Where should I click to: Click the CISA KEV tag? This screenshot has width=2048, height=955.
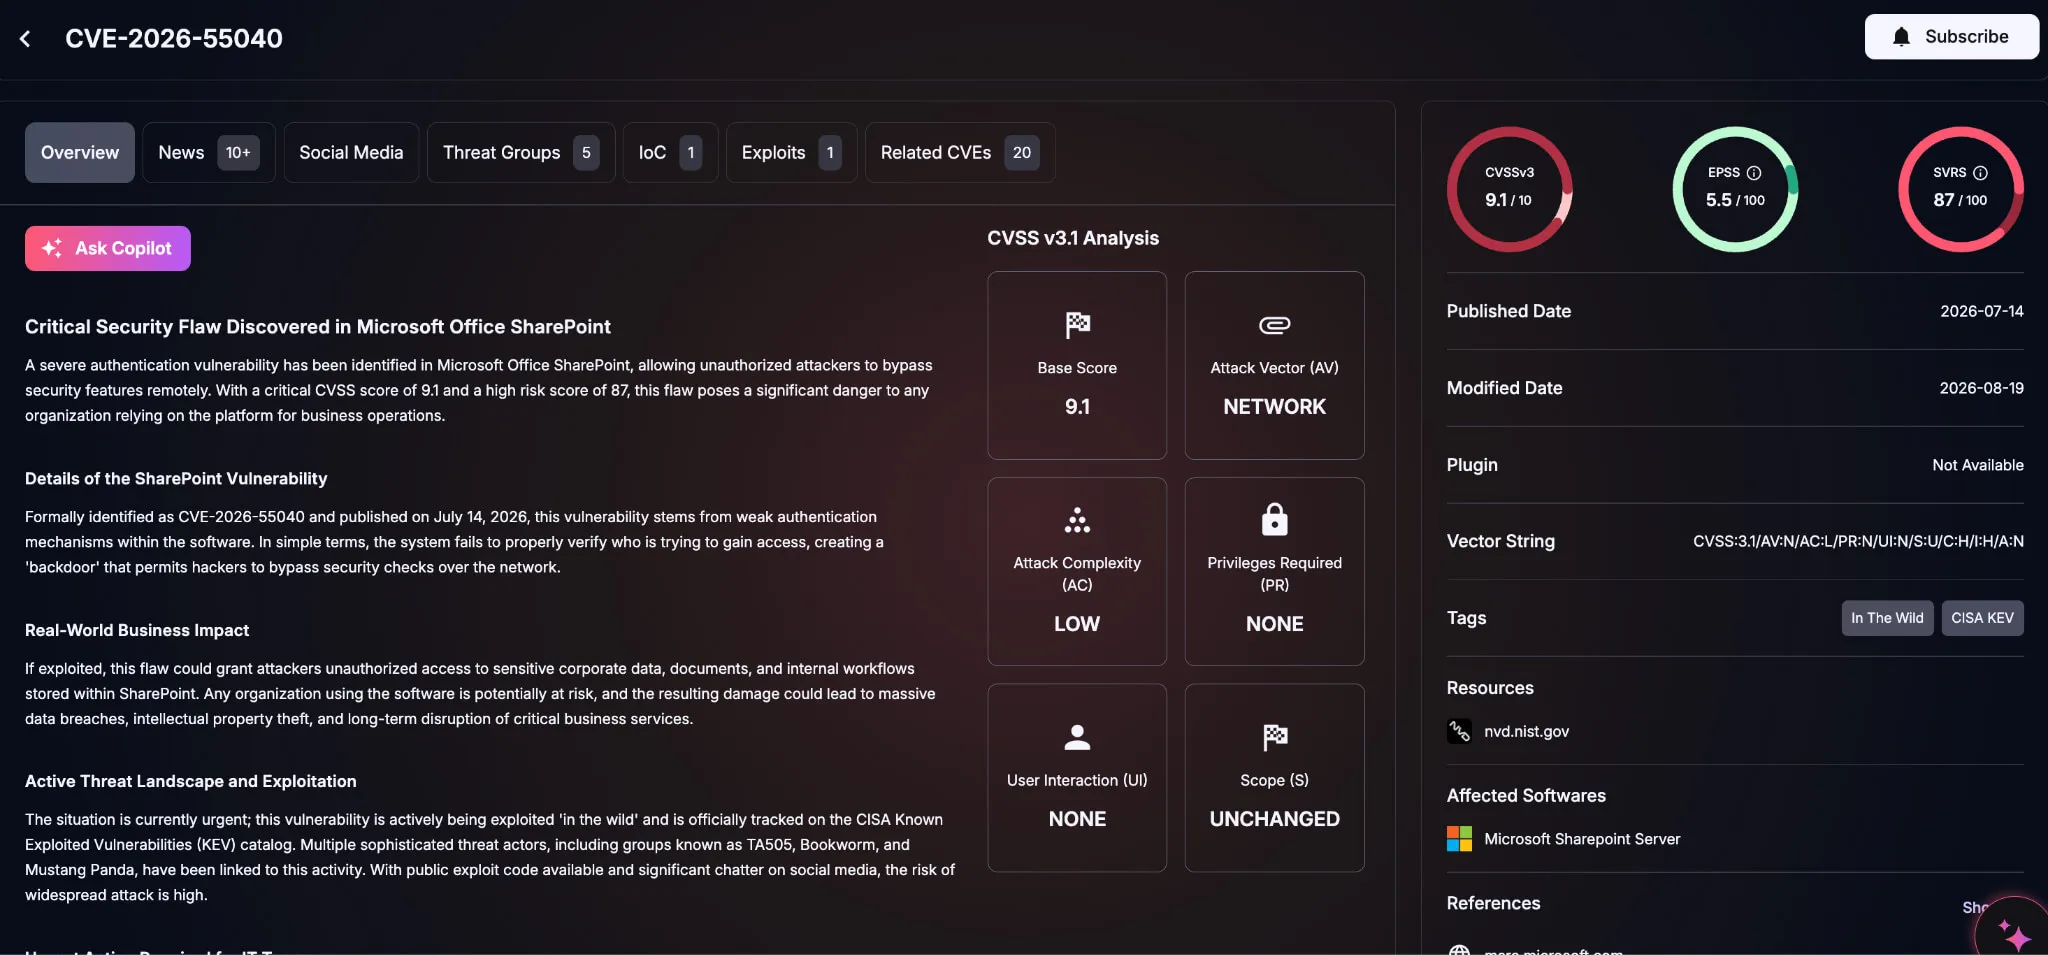click(x=1982, y=618)
